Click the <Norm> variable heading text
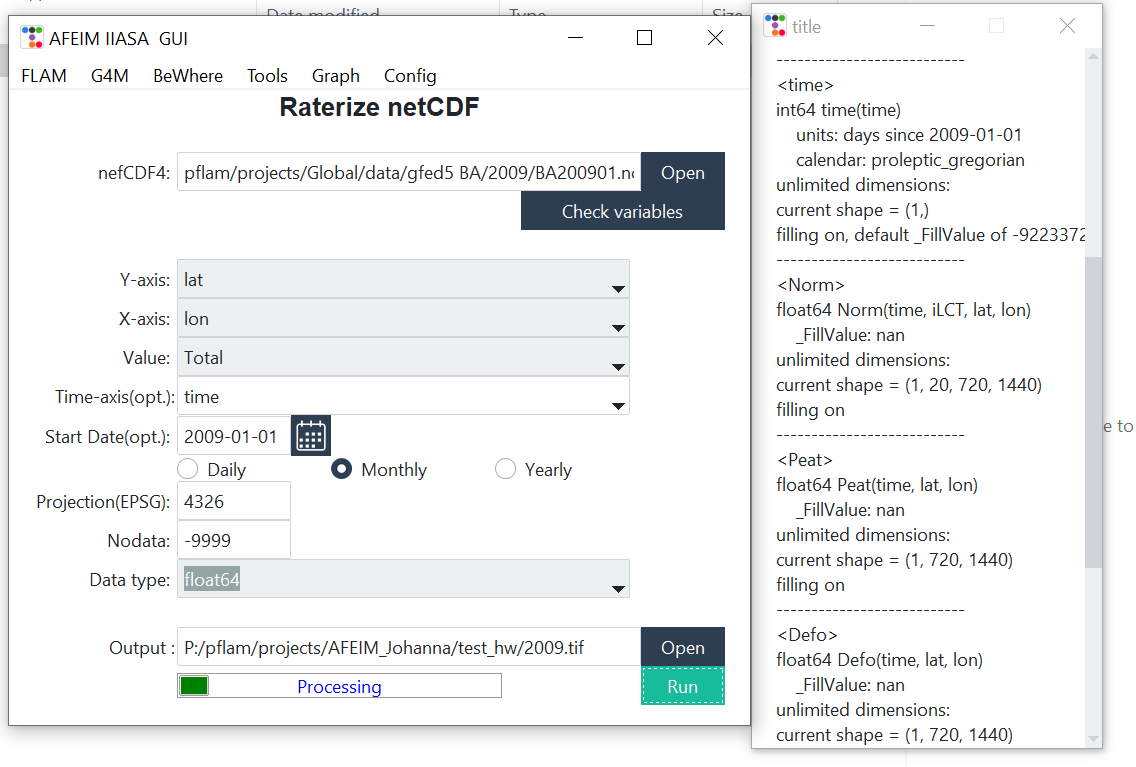 click(x=811, y=285)
